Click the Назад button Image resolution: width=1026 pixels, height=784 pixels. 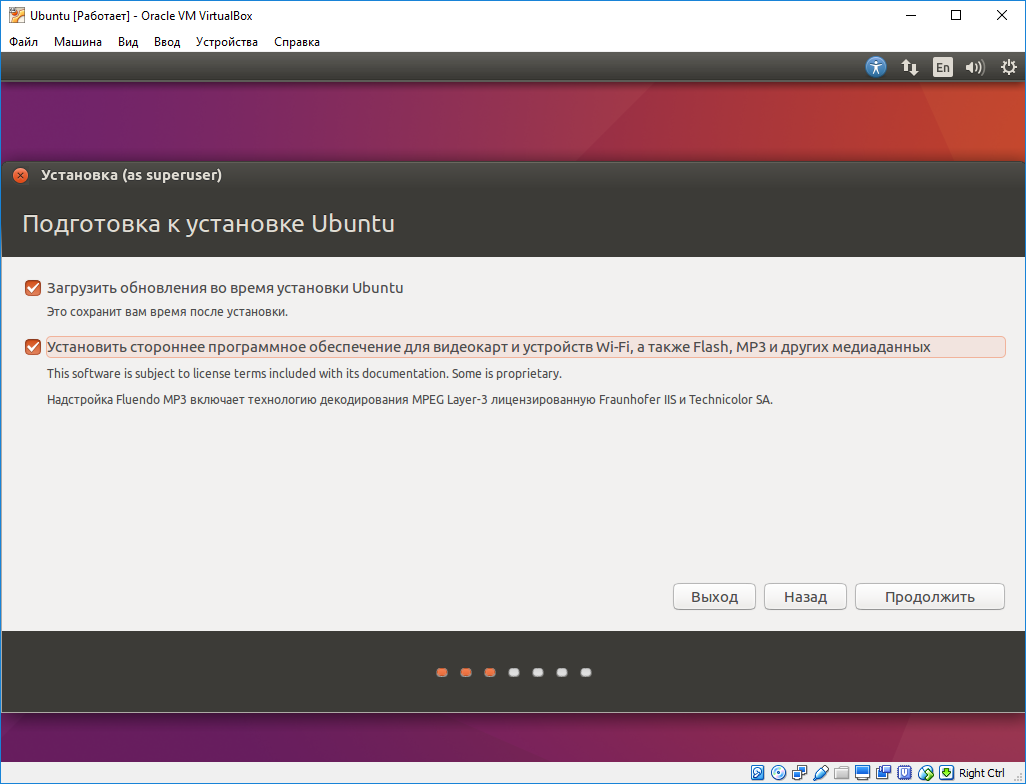[805, 597]
